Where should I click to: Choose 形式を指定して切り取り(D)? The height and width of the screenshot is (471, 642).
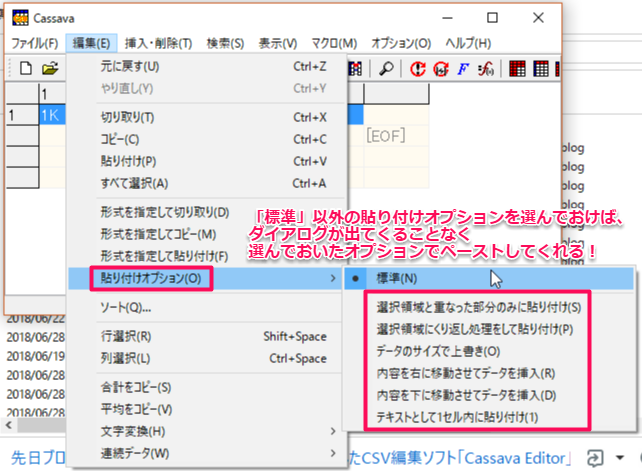[x=207, y=213]
